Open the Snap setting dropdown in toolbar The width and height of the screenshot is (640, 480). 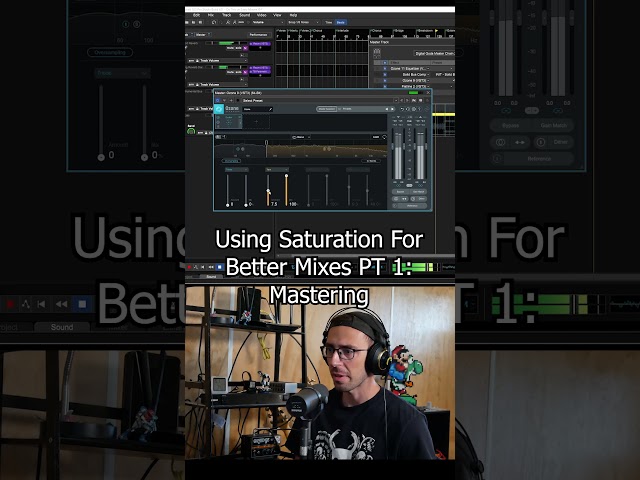(304, 22)
